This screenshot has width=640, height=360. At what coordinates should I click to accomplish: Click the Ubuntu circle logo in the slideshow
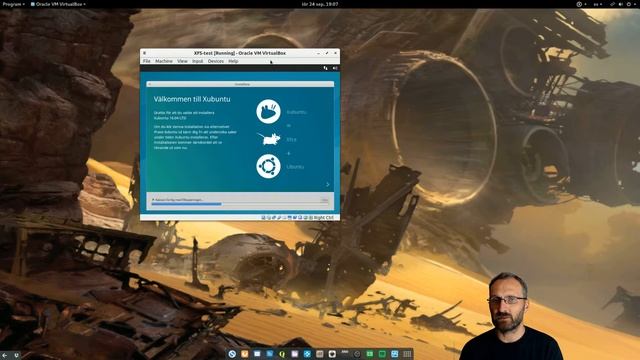coord(268,166)
